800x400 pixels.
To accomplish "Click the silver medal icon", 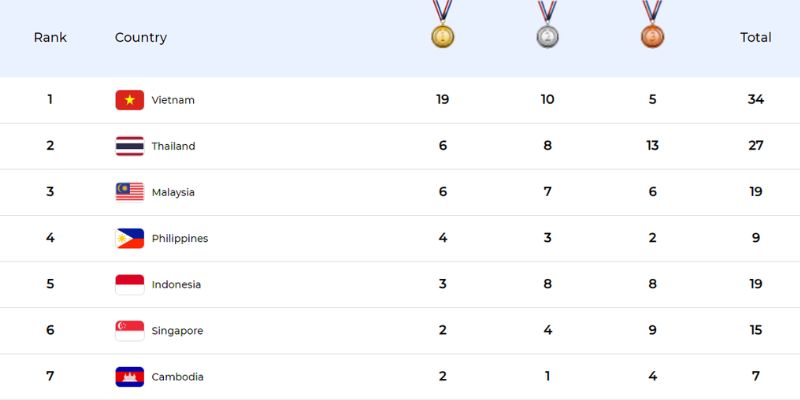I will (x=547, y=35).
